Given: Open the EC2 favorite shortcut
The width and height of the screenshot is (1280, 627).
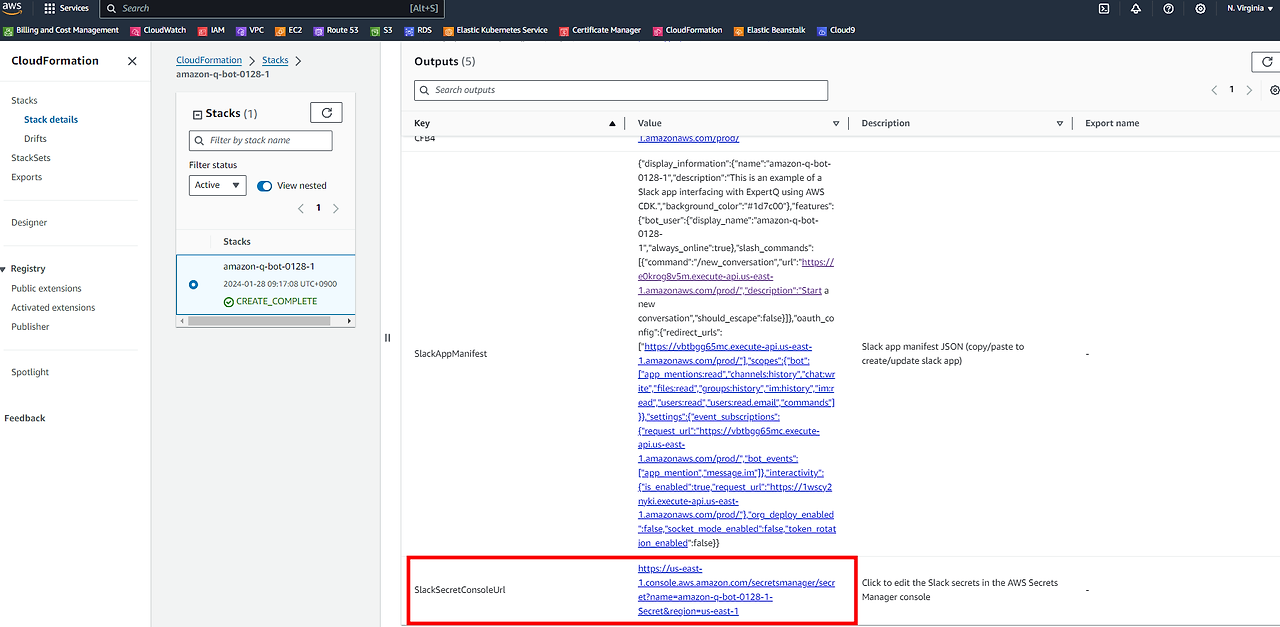Looking at the screenshot, I should pos(289,30).
